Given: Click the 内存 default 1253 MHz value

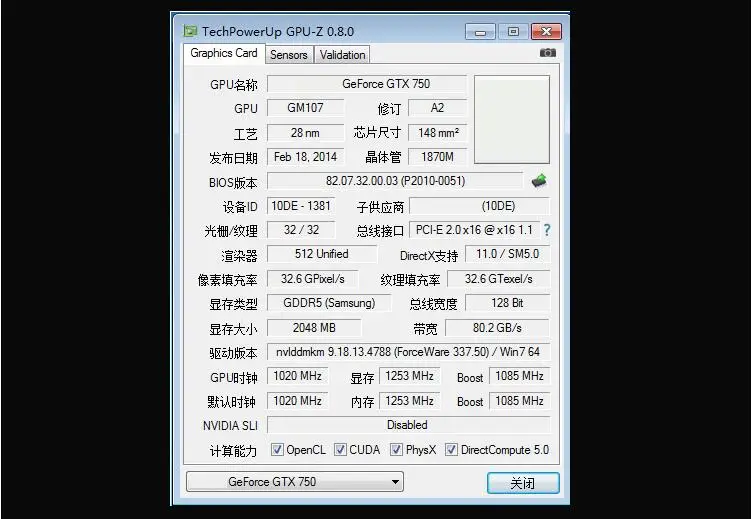Looking at the screenshot, I should pos(410,401).
